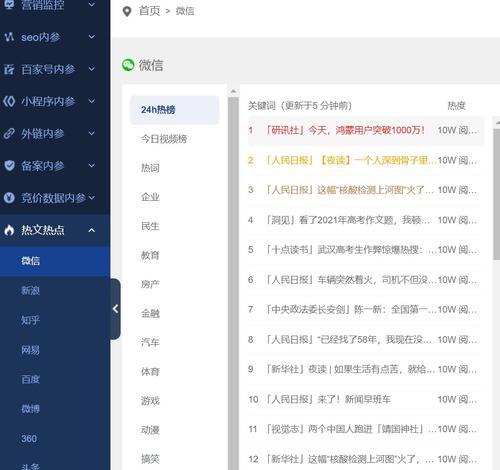Click the 热文热点 flame icon

tap(9, 230)
